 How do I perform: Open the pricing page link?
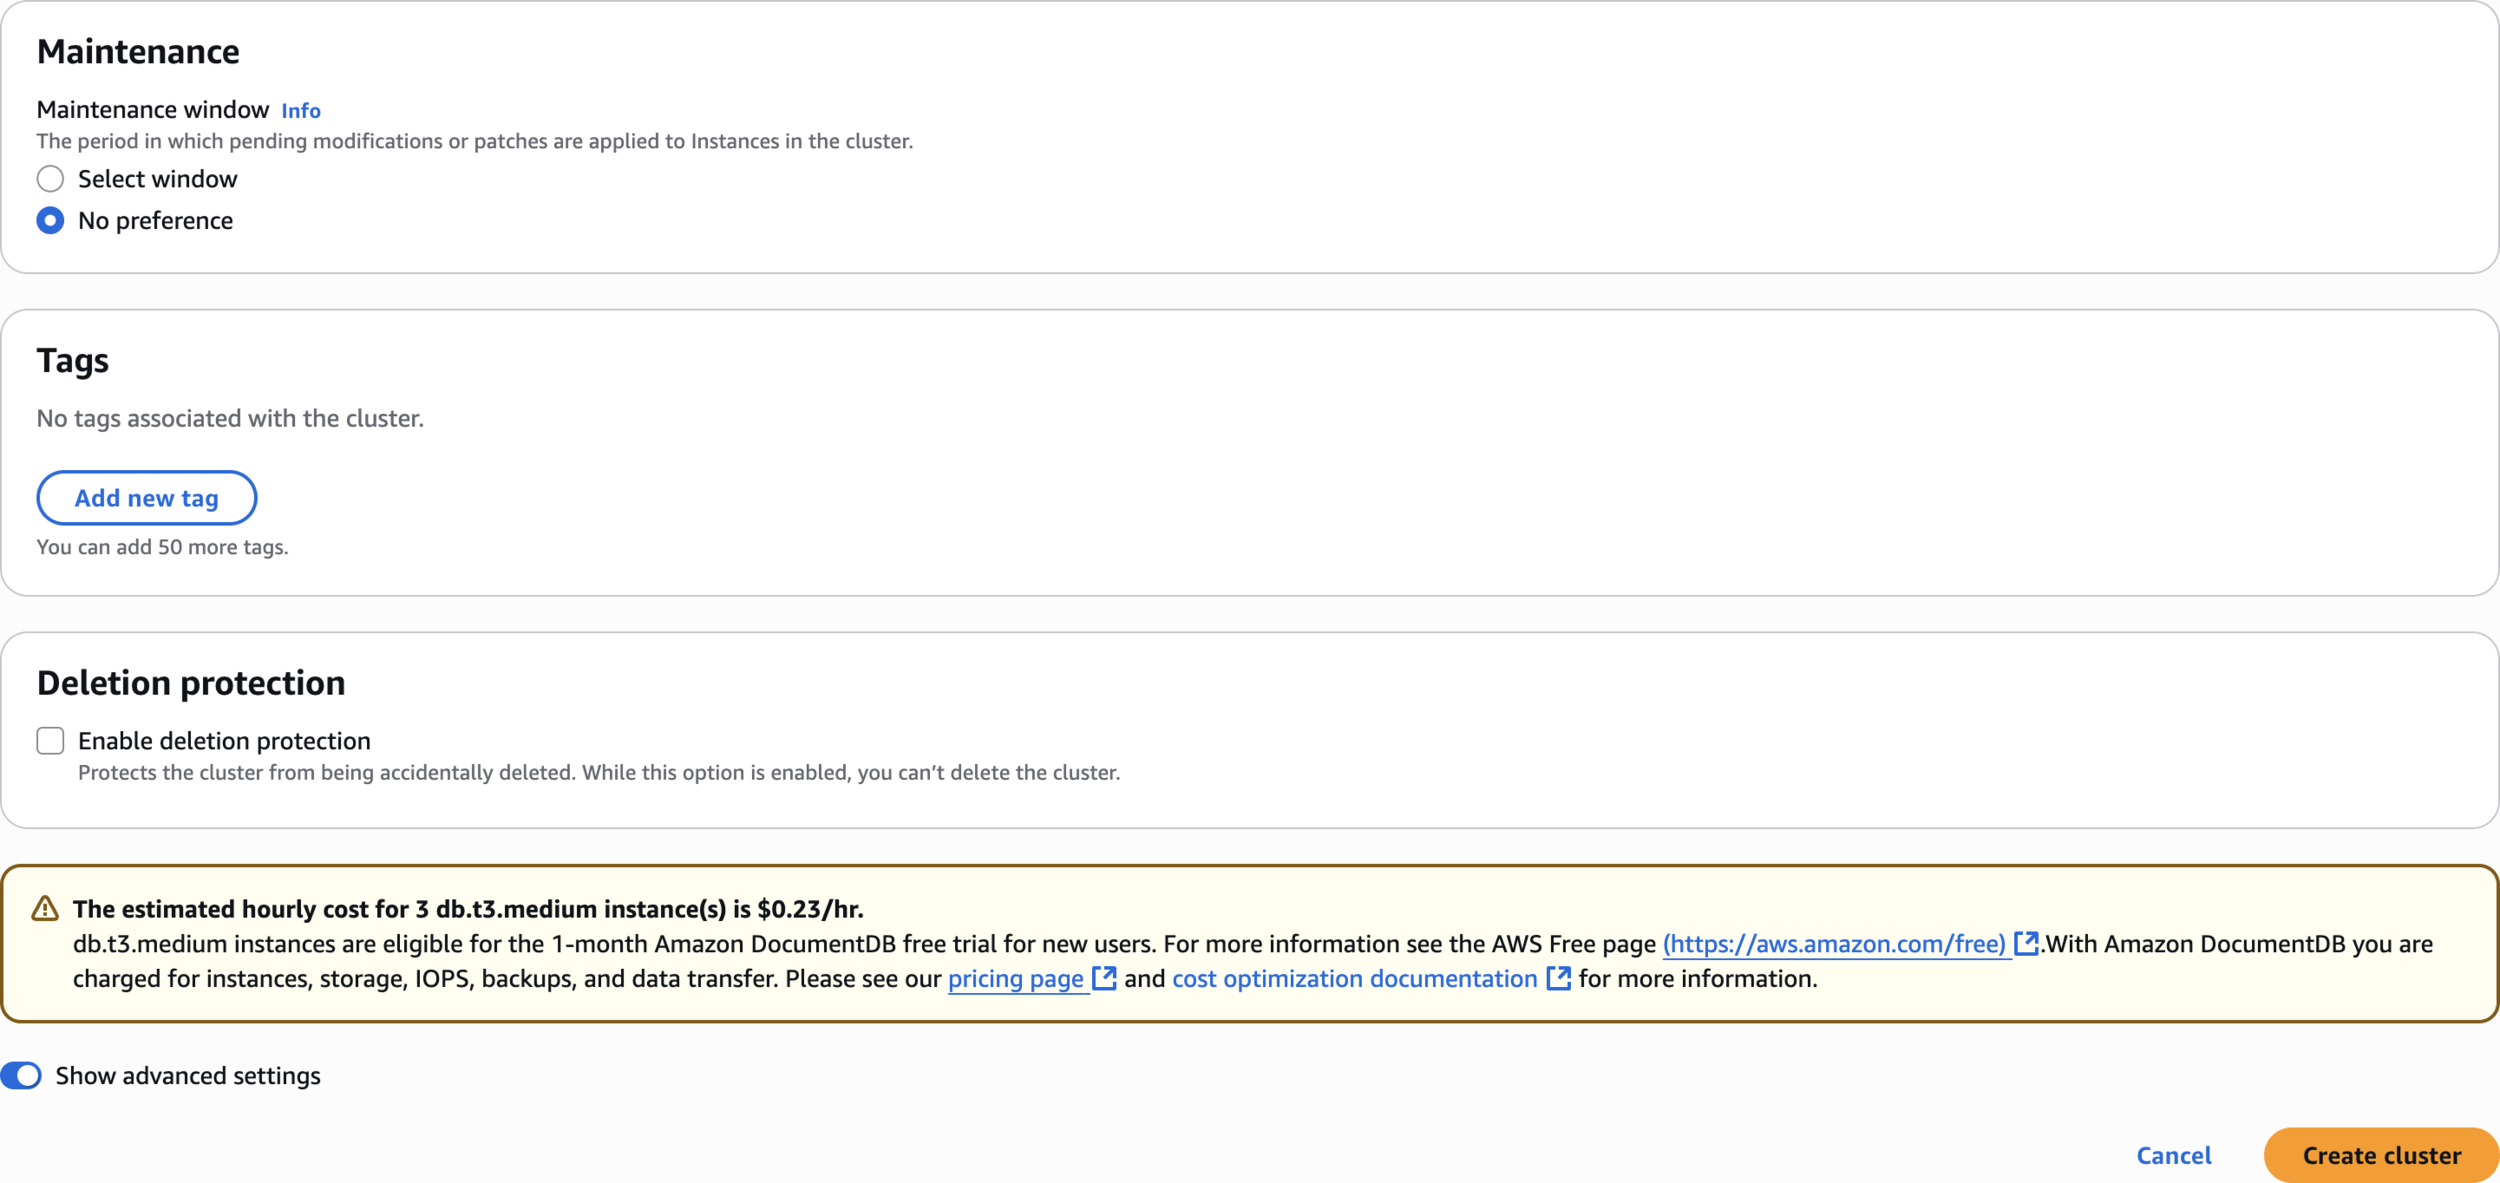[x=1015, y=979]
